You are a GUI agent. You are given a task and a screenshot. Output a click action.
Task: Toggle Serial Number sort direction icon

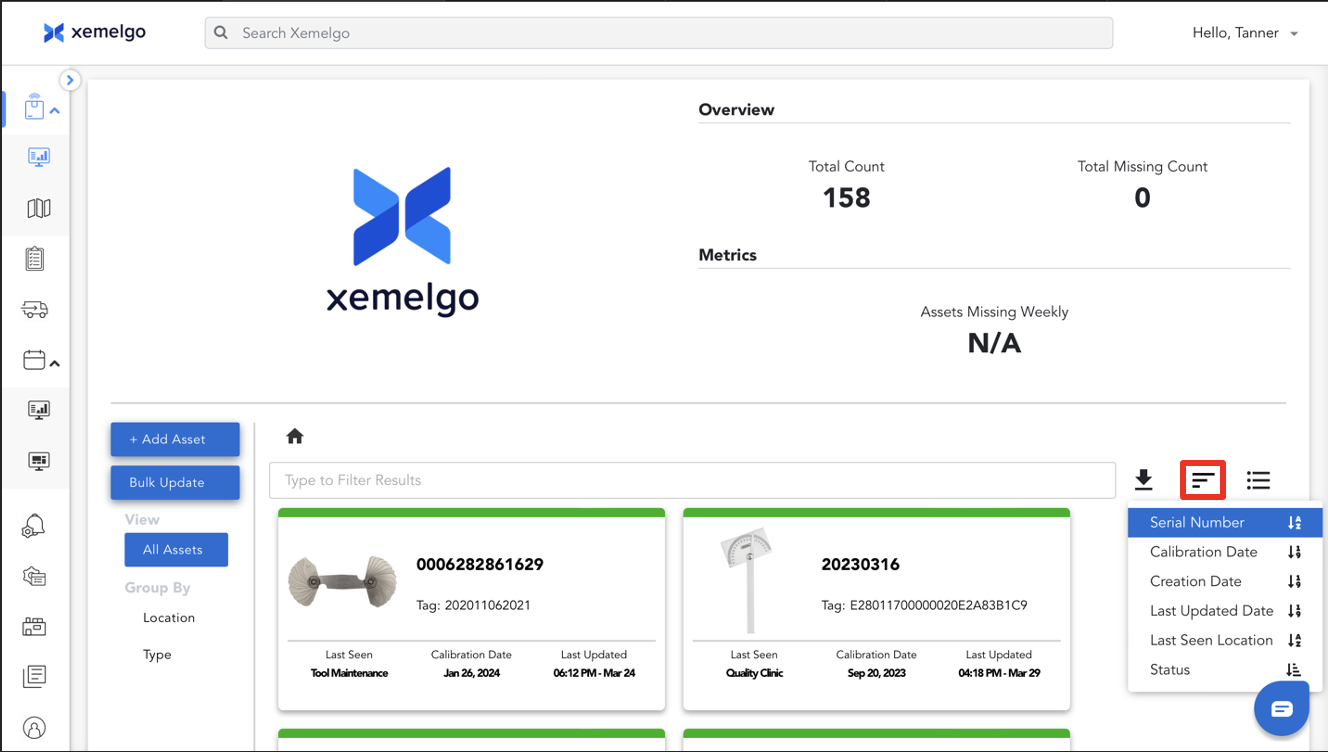1295,523
